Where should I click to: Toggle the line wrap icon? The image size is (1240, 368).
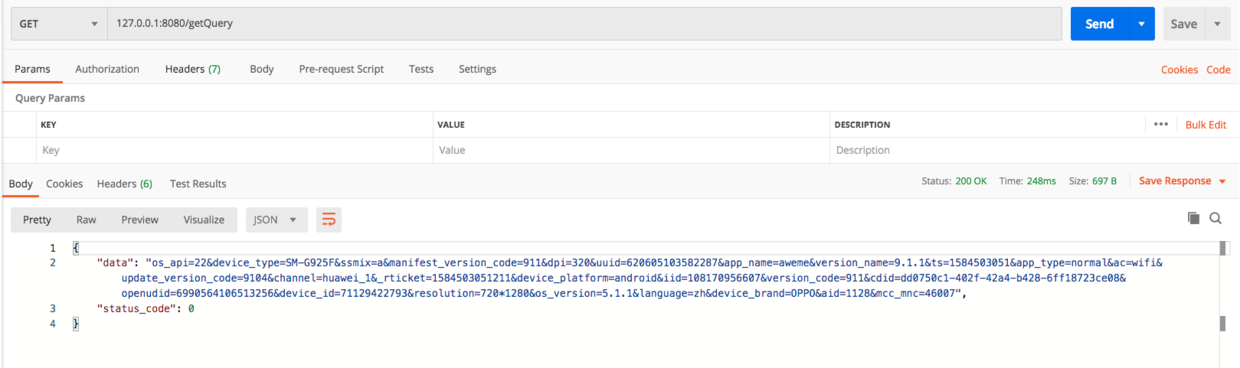click(x=329, y=220)
